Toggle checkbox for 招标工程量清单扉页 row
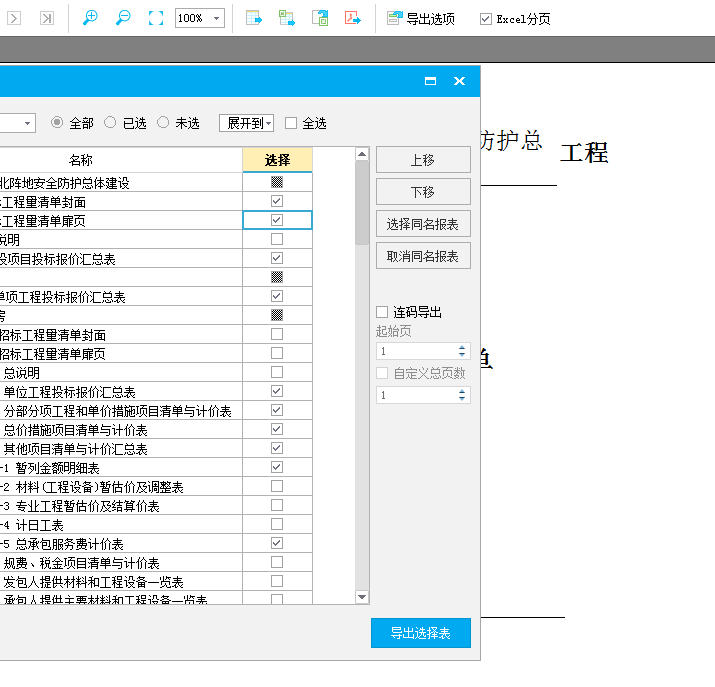715x687 pixels. [x=277, y=353]
